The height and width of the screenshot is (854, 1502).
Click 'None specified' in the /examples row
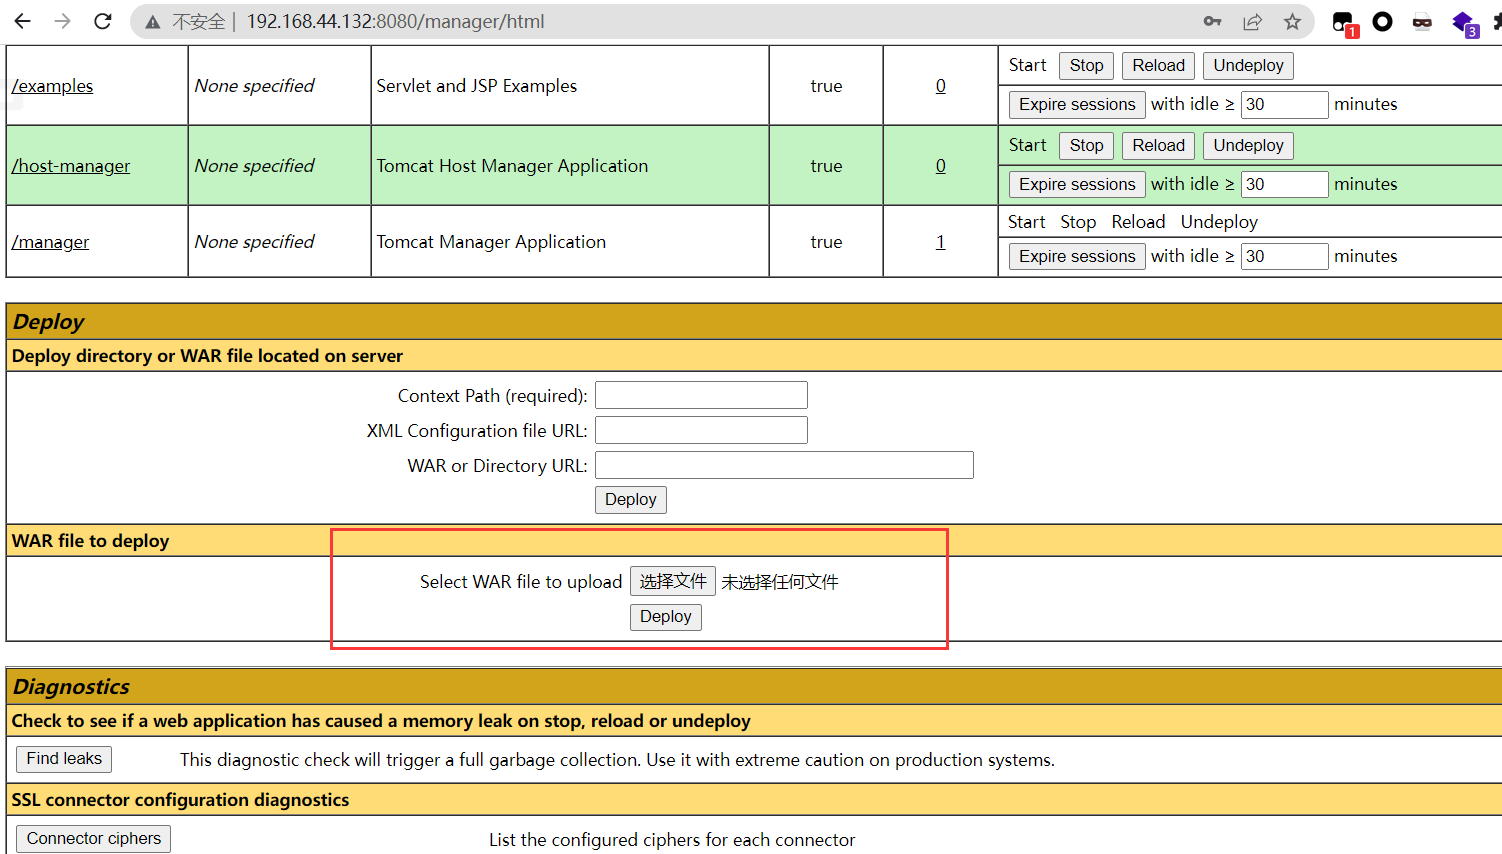(x=254, y=86)
